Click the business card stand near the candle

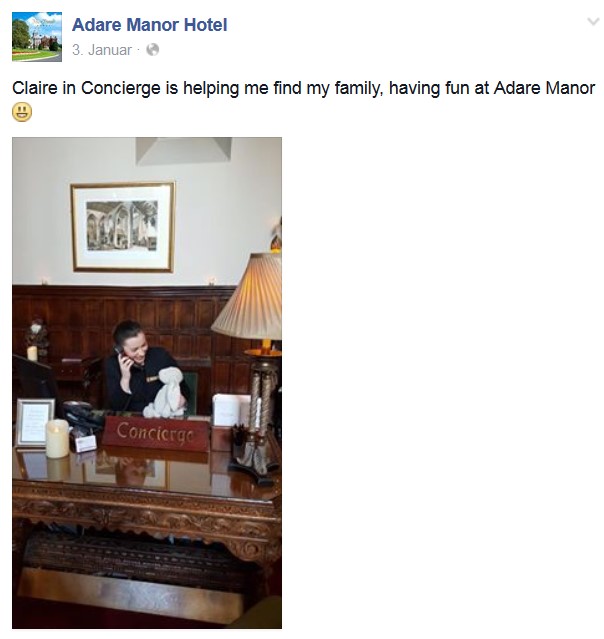coord(85,443)
